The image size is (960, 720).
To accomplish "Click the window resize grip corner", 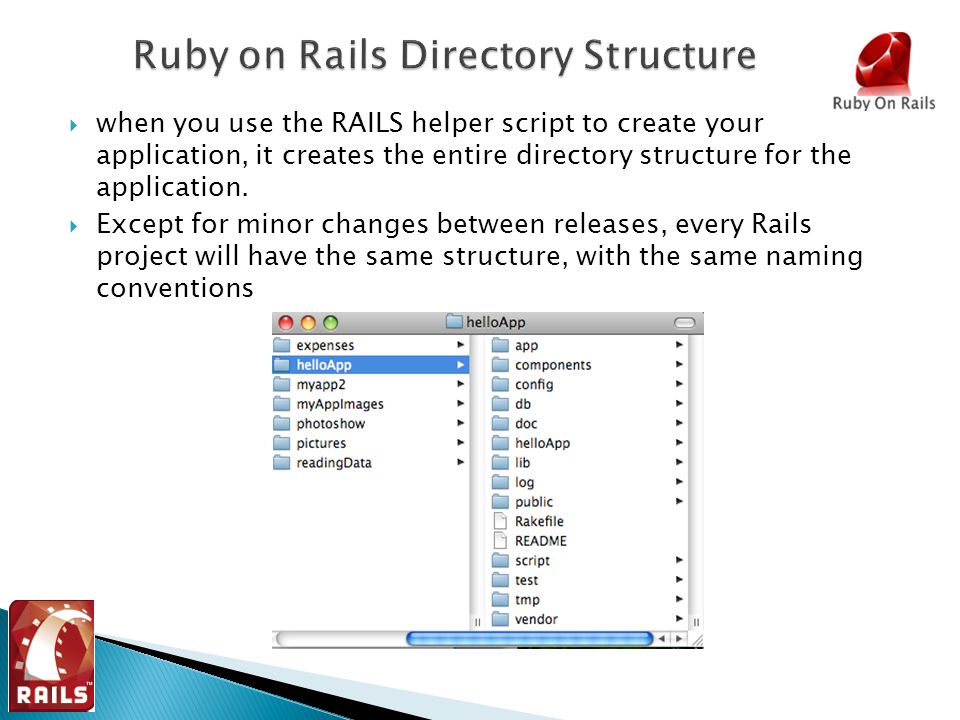I will [x=696, y=640].
